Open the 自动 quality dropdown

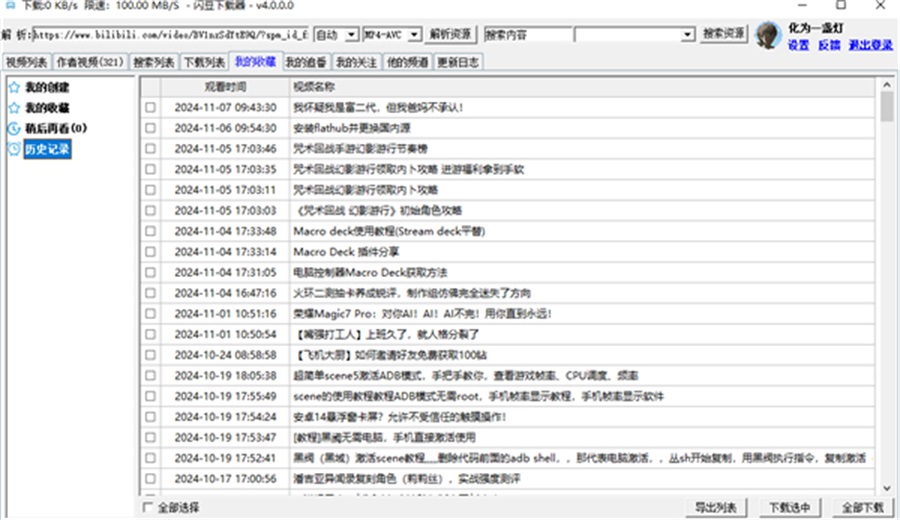352,35
